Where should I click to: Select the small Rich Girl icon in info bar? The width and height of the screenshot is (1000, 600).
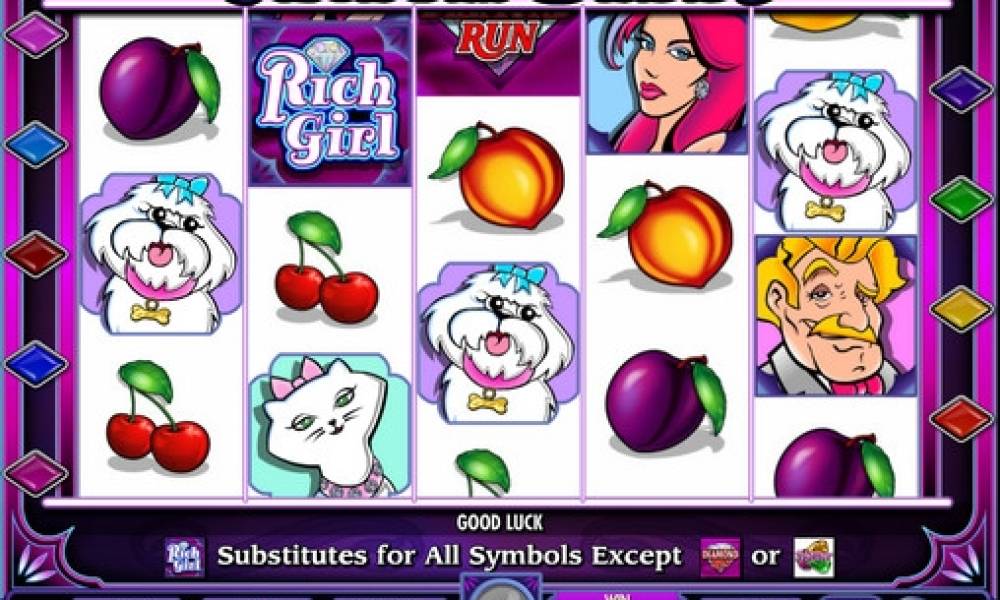(x=185, y=557)
